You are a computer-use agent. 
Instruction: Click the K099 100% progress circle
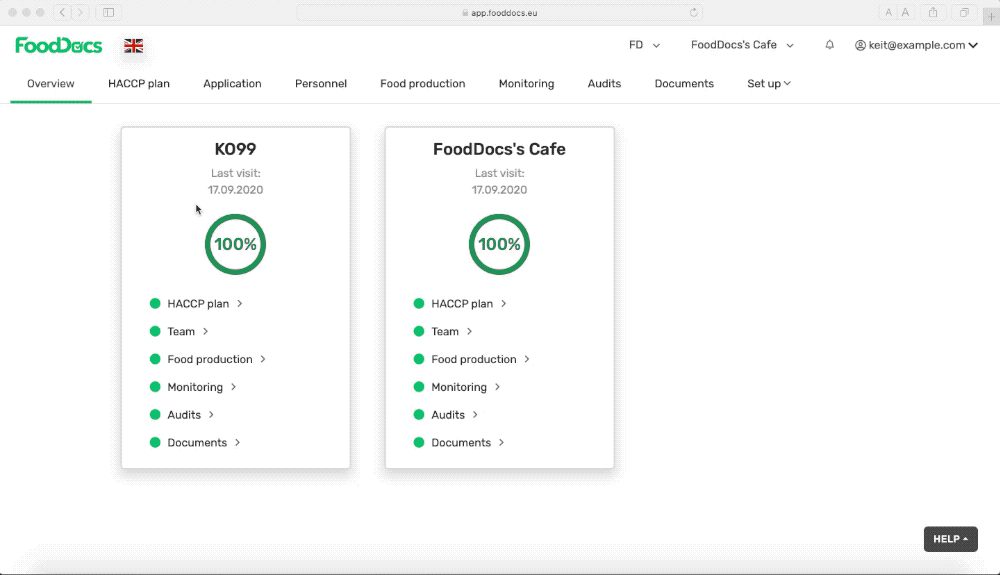click(x=235, y=244)
